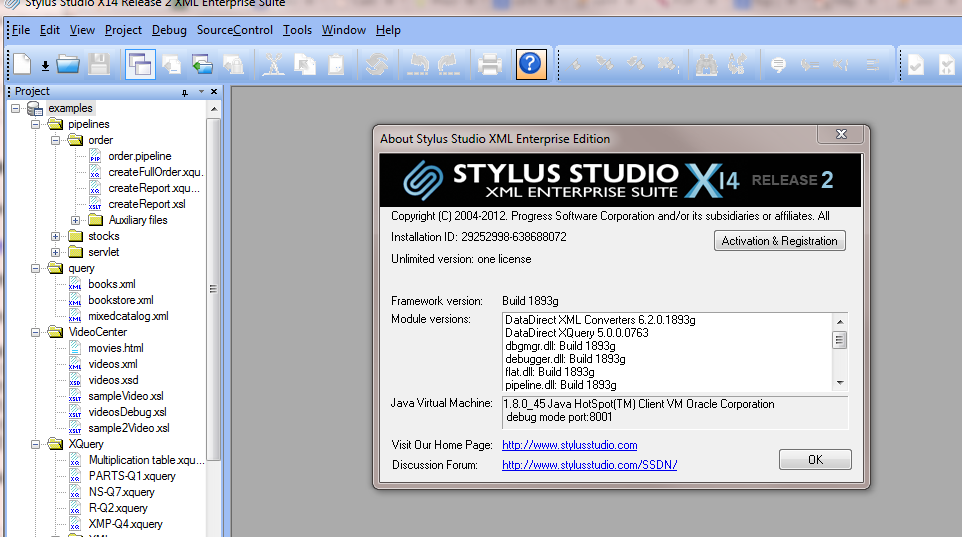Viewport: 962px width, 537px height.
Task: Open the Tools menu
Action: [x=298, y=30]
